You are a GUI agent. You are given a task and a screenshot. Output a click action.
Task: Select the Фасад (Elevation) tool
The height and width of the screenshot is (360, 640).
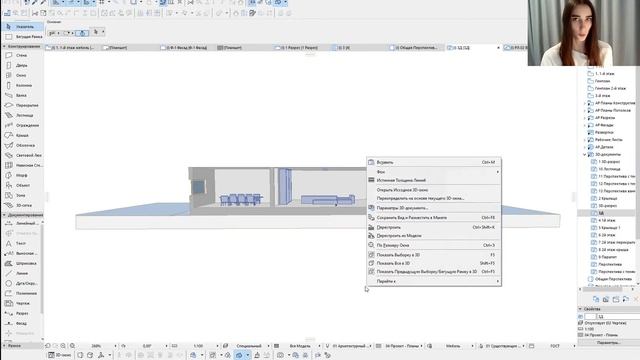coord(21,323)
